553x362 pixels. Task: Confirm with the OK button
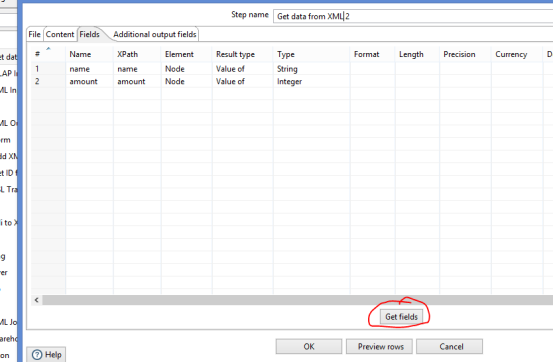point(309,346)
